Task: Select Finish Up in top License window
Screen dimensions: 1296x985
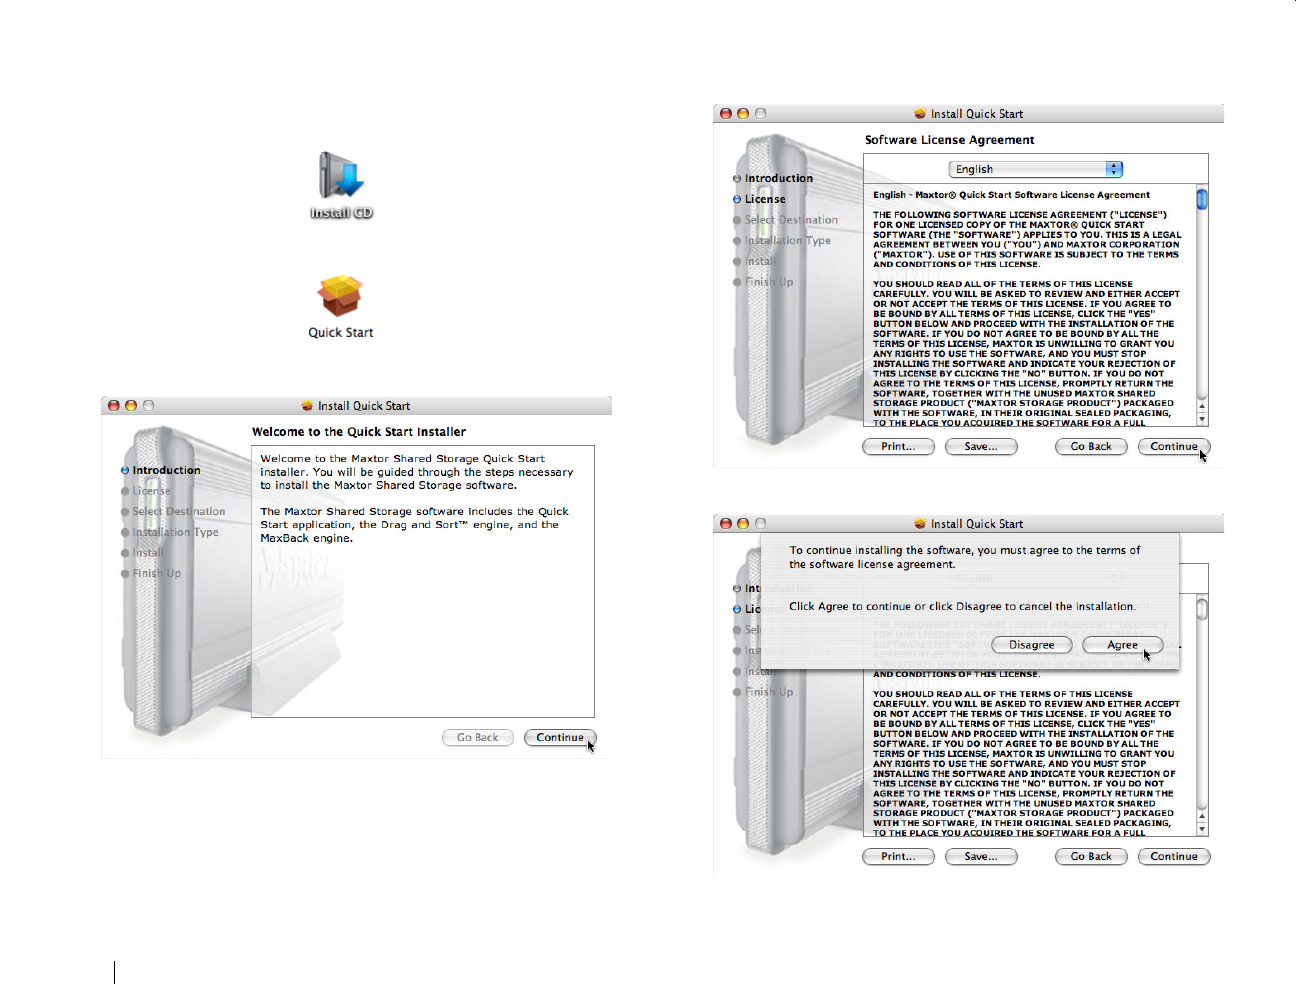Action: tap(763, 282)
